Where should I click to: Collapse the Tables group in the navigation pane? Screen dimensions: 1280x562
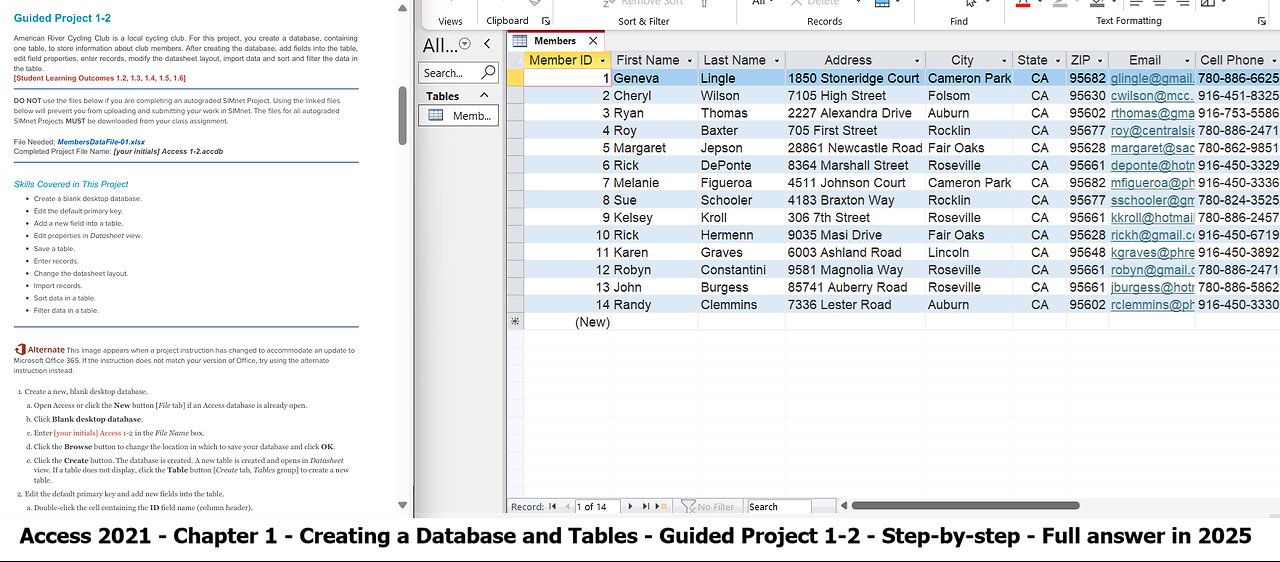(485, 96)
